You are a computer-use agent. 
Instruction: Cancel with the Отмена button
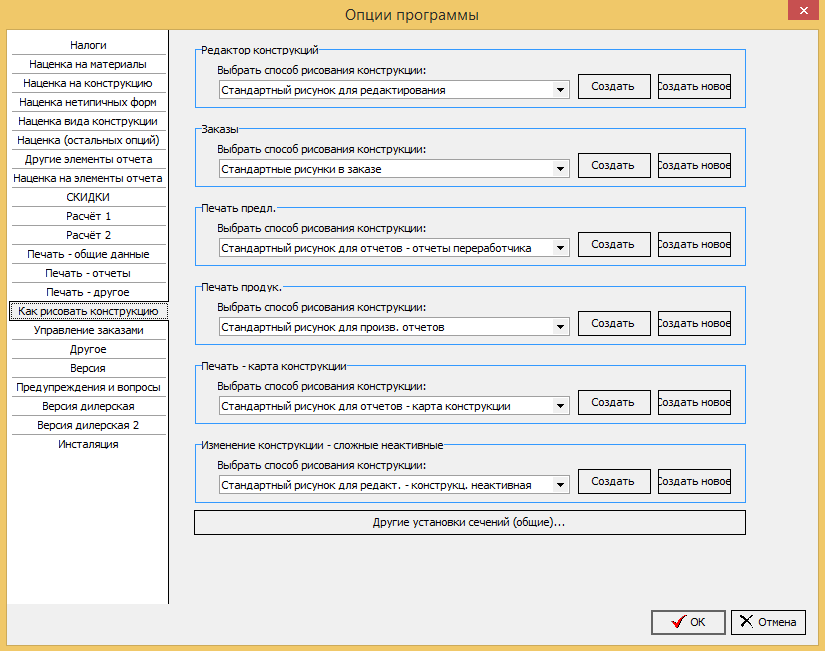(768, 622)
